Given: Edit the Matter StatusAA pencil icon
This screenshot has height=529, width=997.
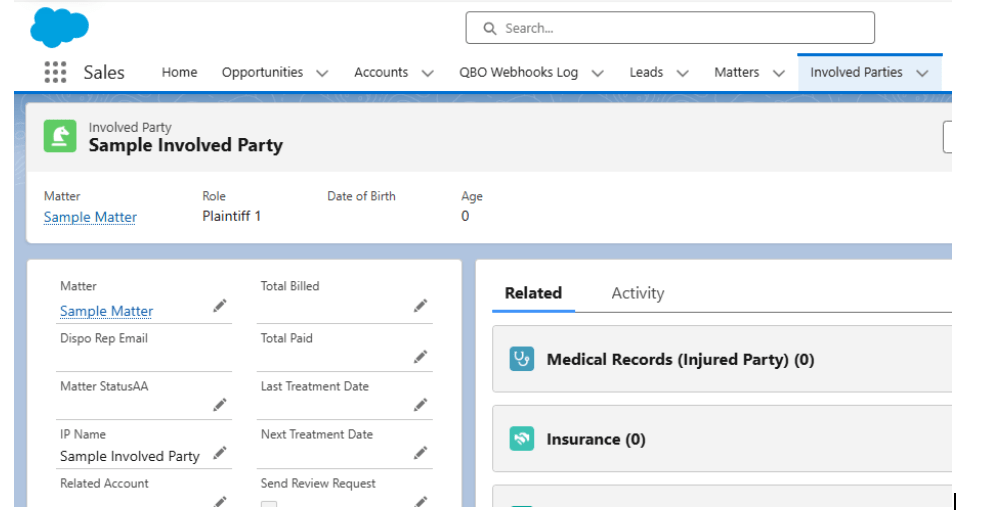Looking at the screenshot, I should pos(220,405).
